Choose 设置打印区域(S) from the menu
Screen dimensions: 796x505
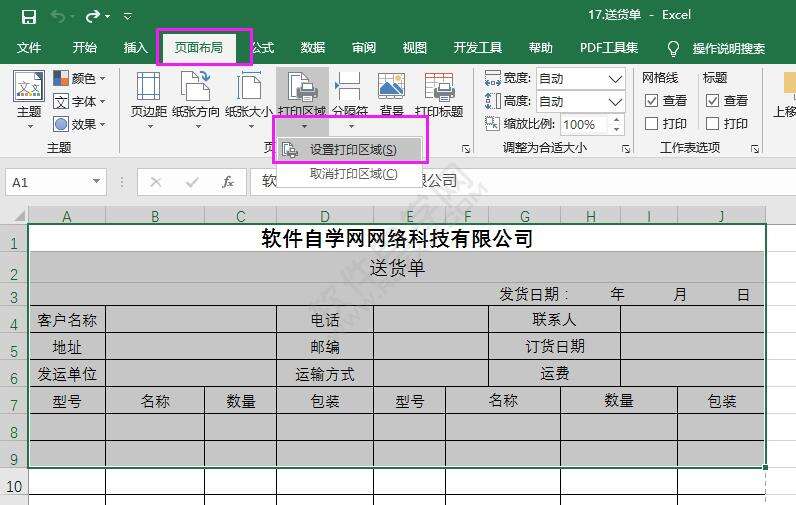[350, 150]
